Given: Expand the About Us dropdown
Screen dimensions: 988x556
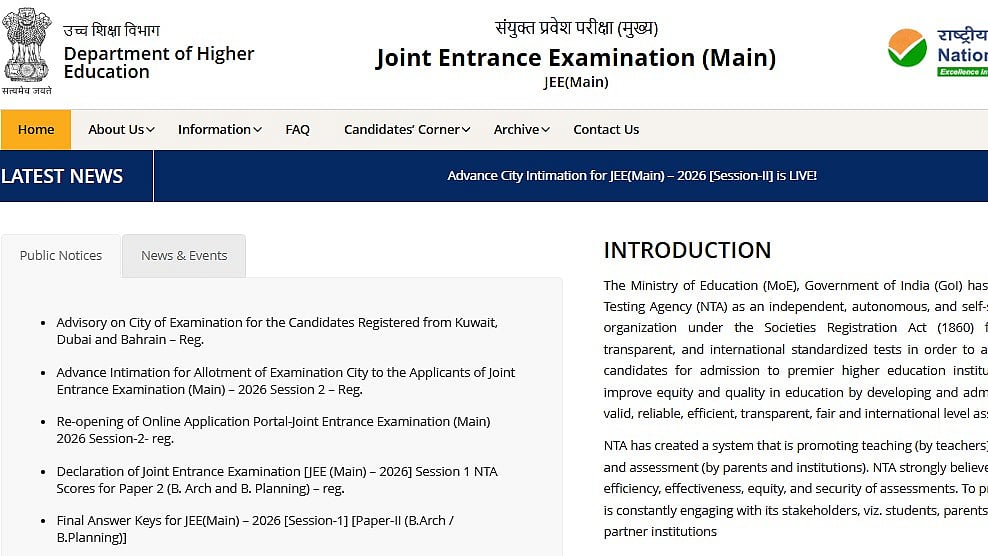Looking at the screenshot, I should pos(121,129).
